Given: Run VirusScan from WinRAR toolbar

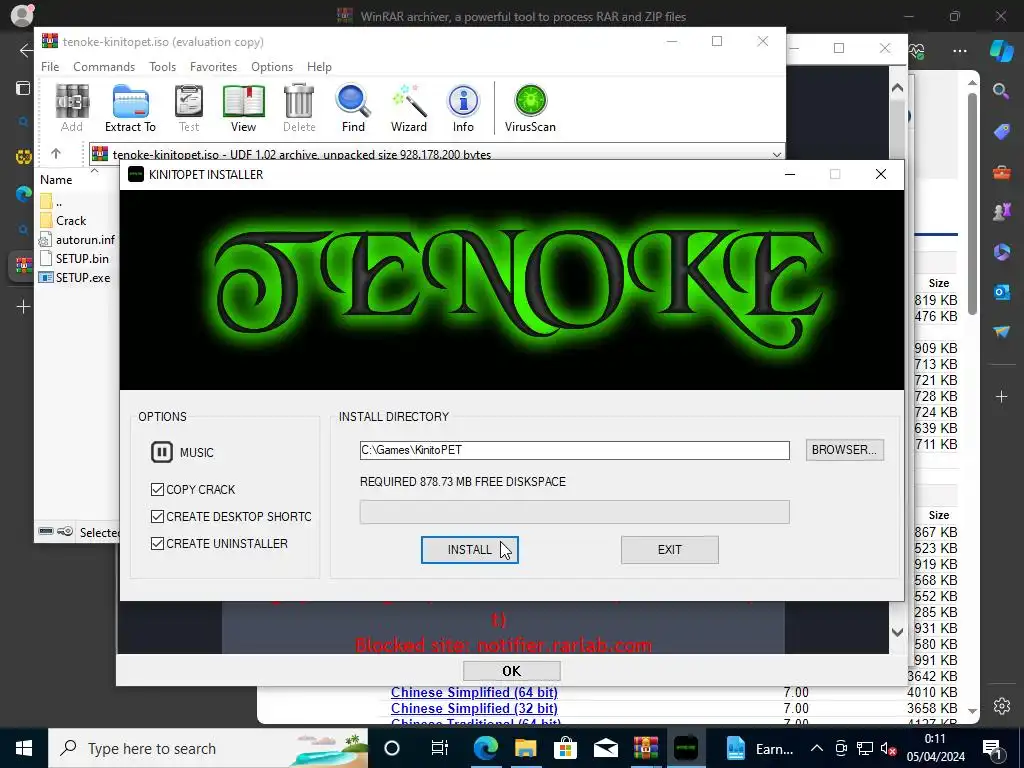Looking at the screenshot, I should click(x=530, y=109).
